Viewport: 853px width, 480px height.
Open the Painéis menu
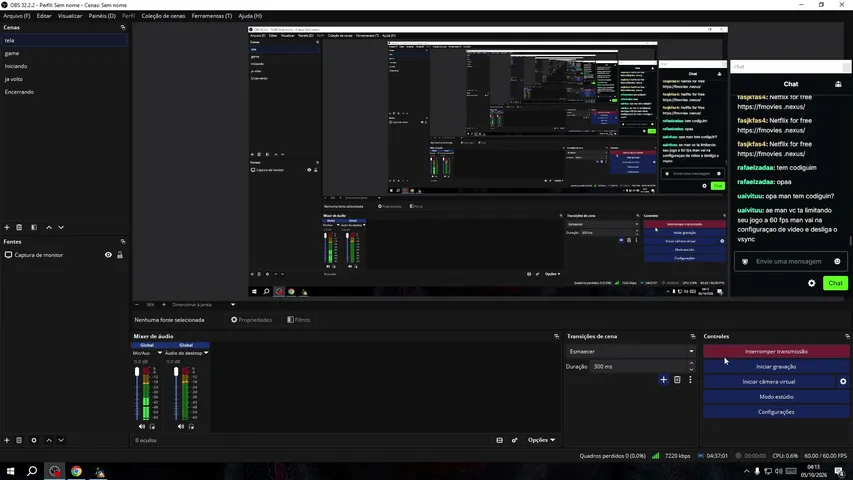pyautogui.click(x=102, y=16)
